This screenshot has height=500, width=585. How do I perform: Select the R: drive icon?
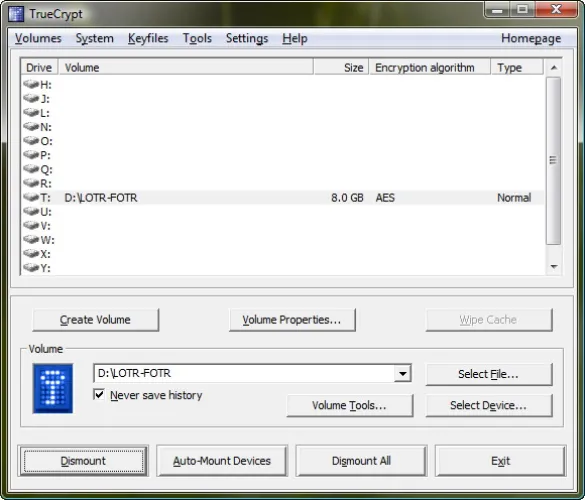click(31, 183)
